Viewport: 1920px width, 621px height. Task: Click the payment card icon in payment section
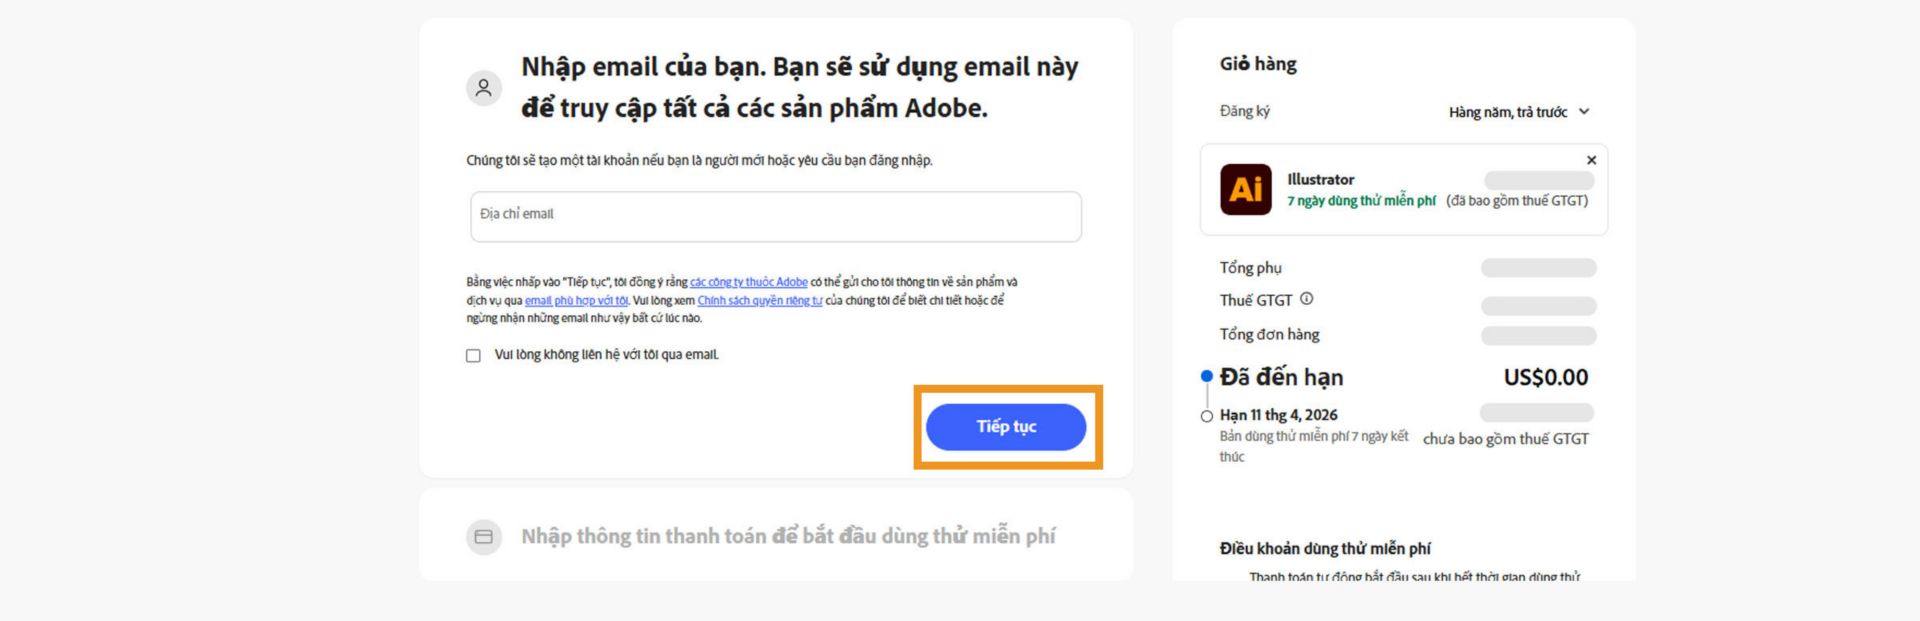pos(484,536)
